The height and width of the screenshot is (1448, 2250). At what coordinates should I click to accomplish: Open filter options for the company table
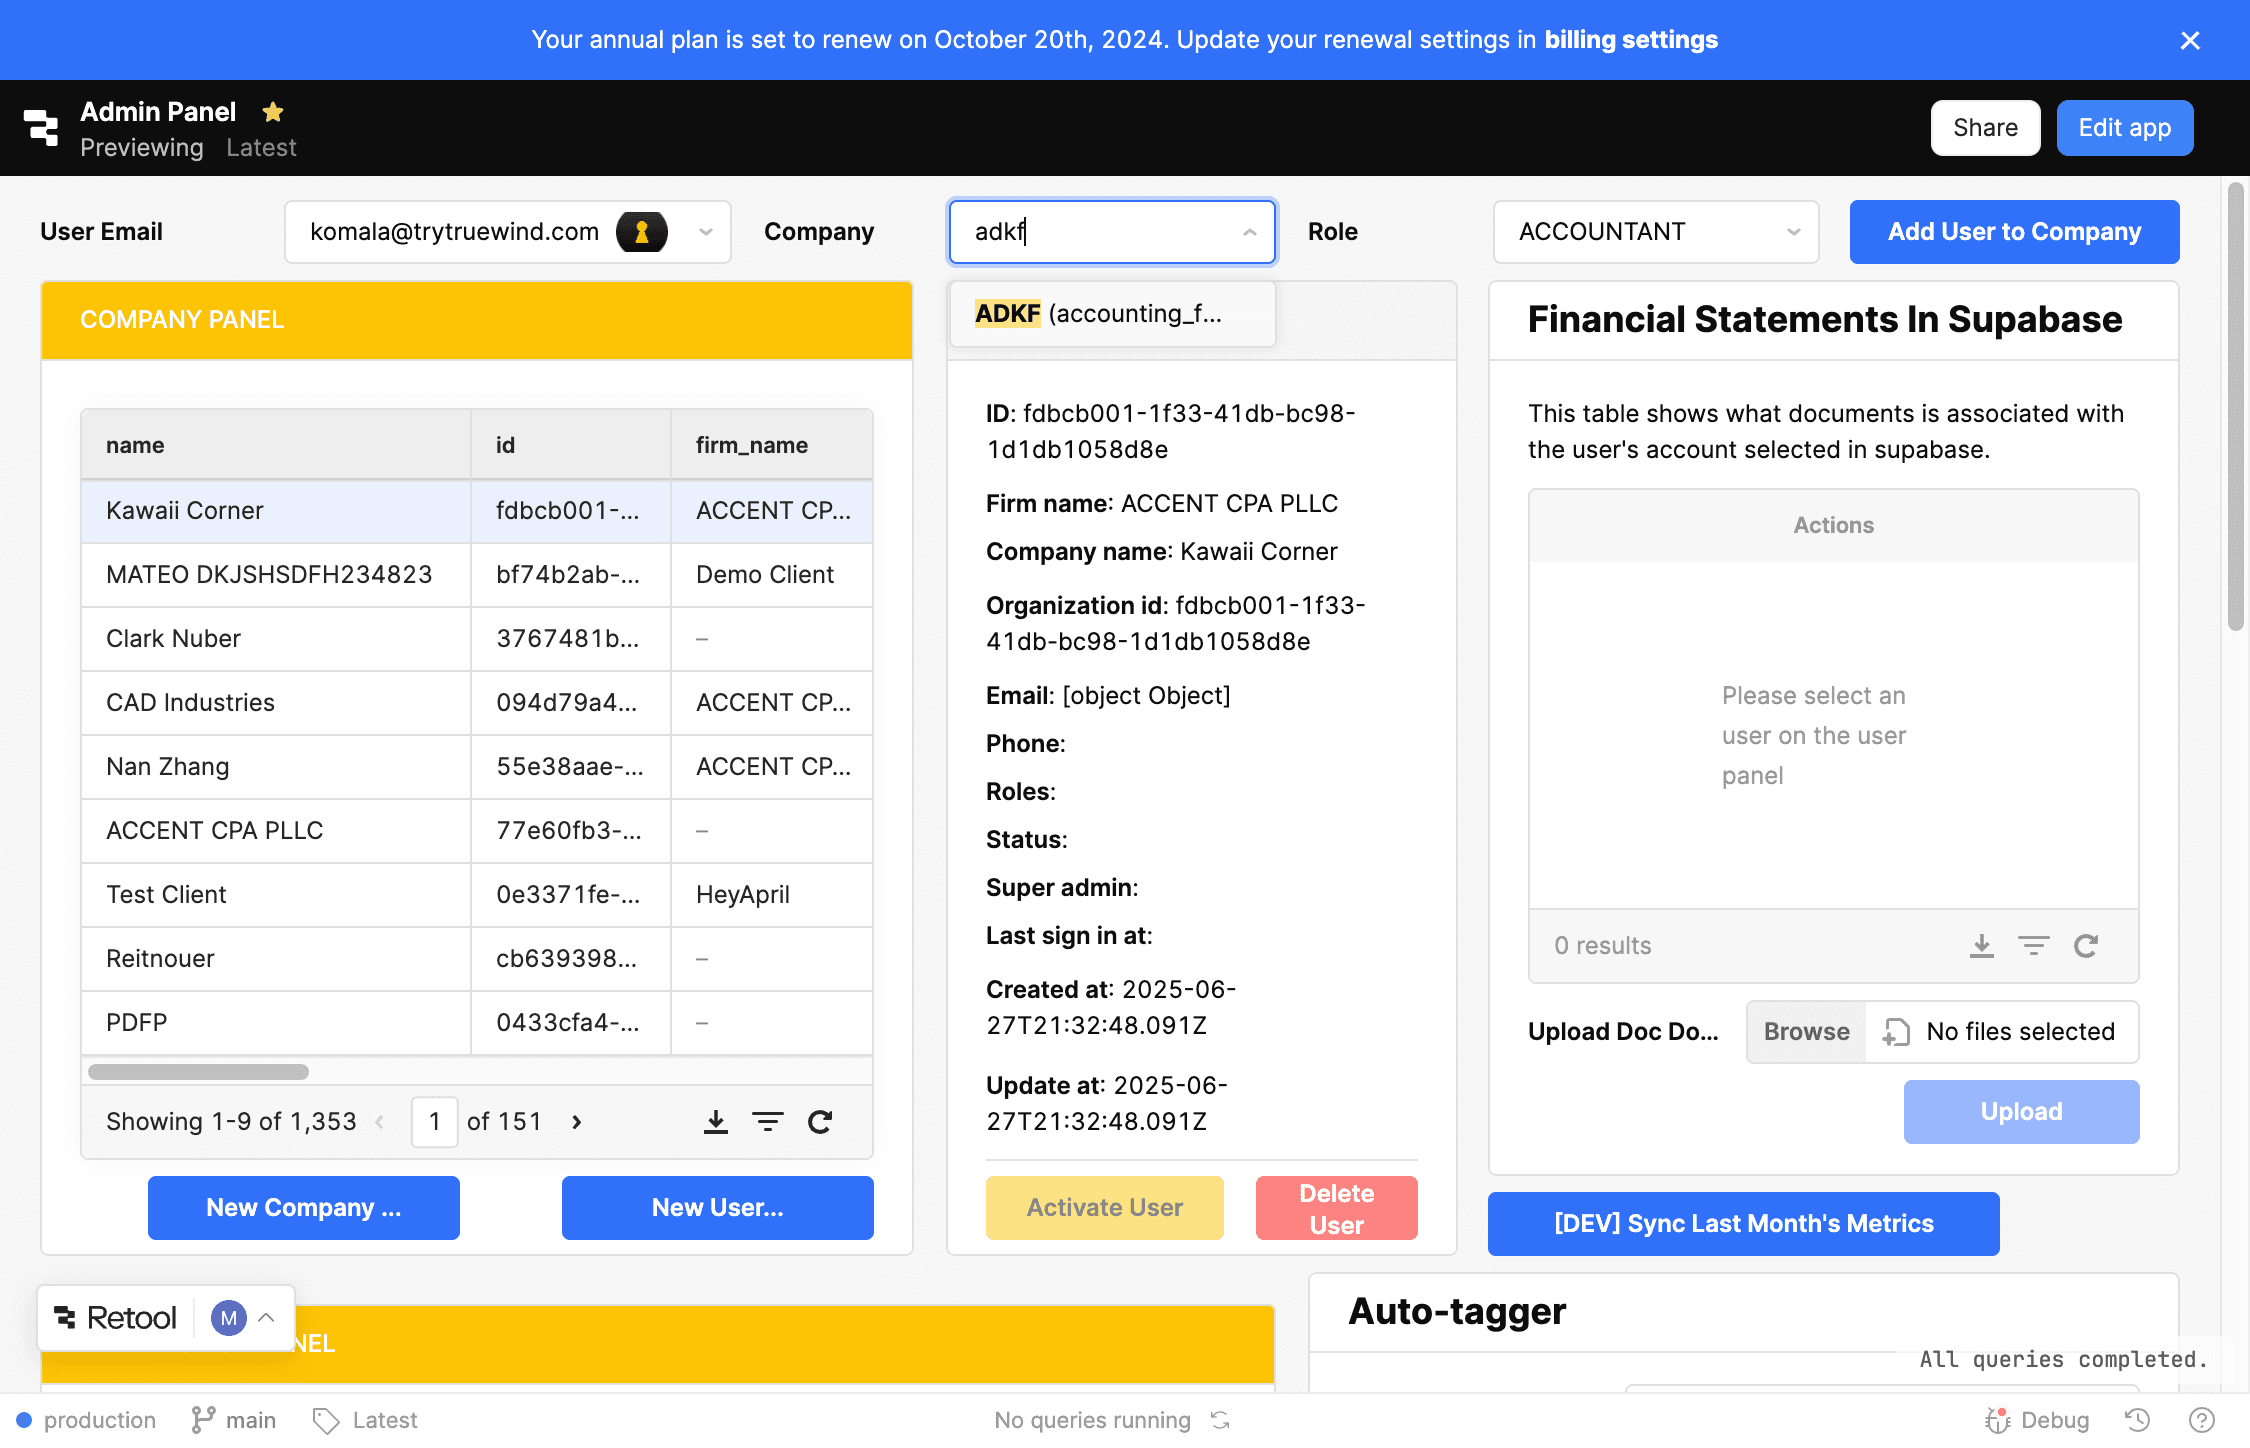(768, 1121)
